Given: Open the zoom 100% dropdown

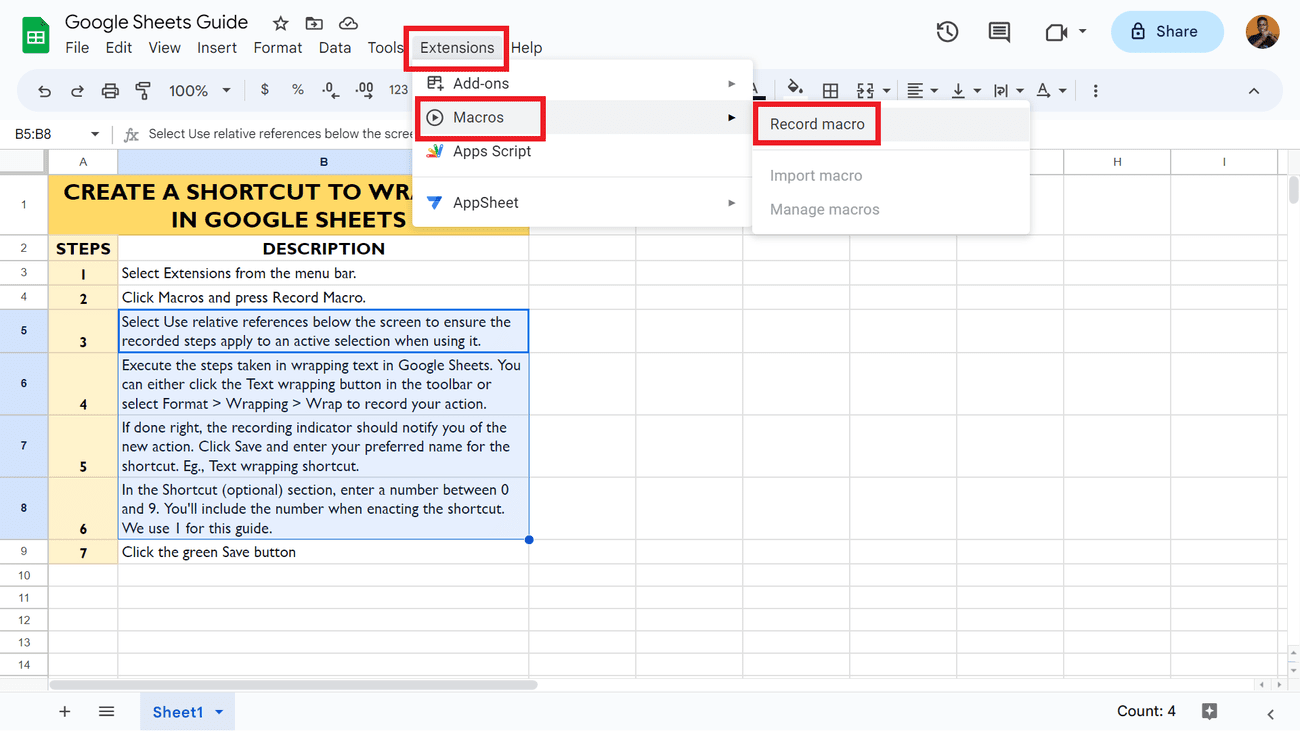Looking at the screenshot, I should pyautogui.click(x=199, y=91).
